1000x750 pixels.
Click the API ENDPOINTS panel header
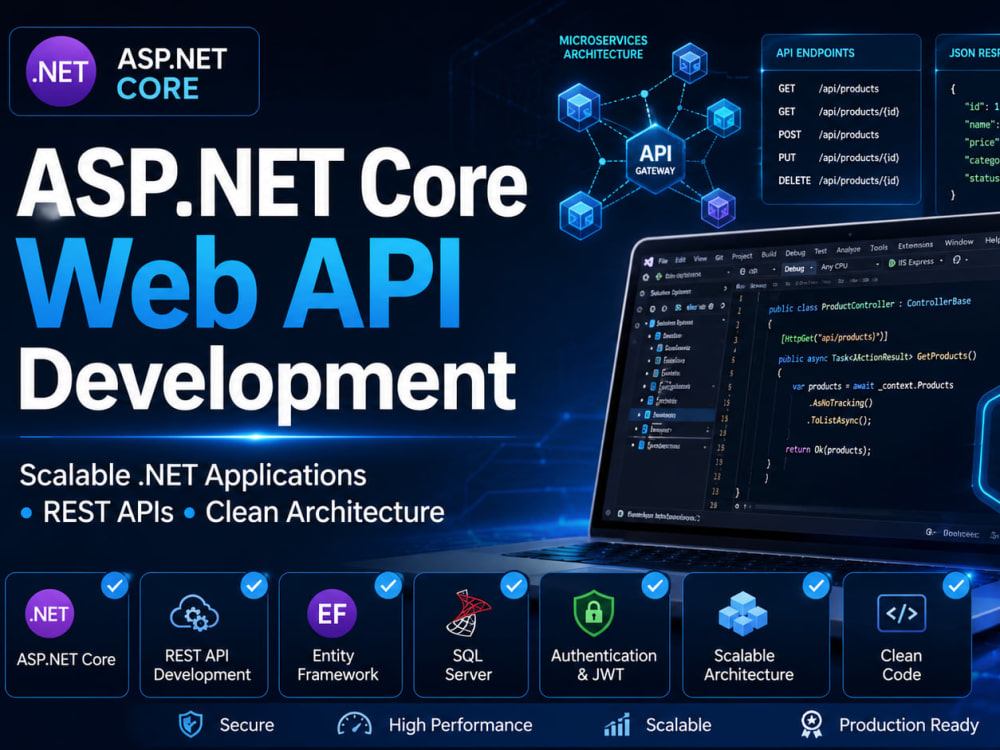[x=815, y=53]
